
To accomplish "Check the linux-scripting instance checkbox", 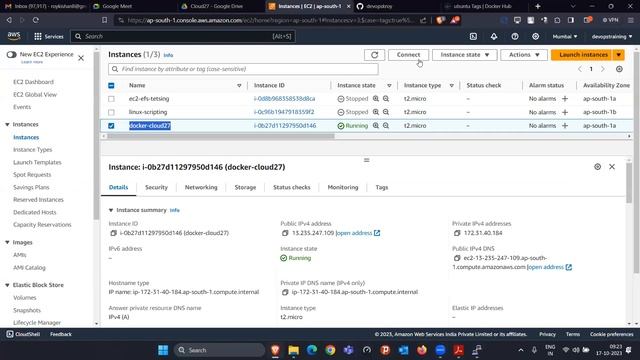I will click(x=111, y=112).
